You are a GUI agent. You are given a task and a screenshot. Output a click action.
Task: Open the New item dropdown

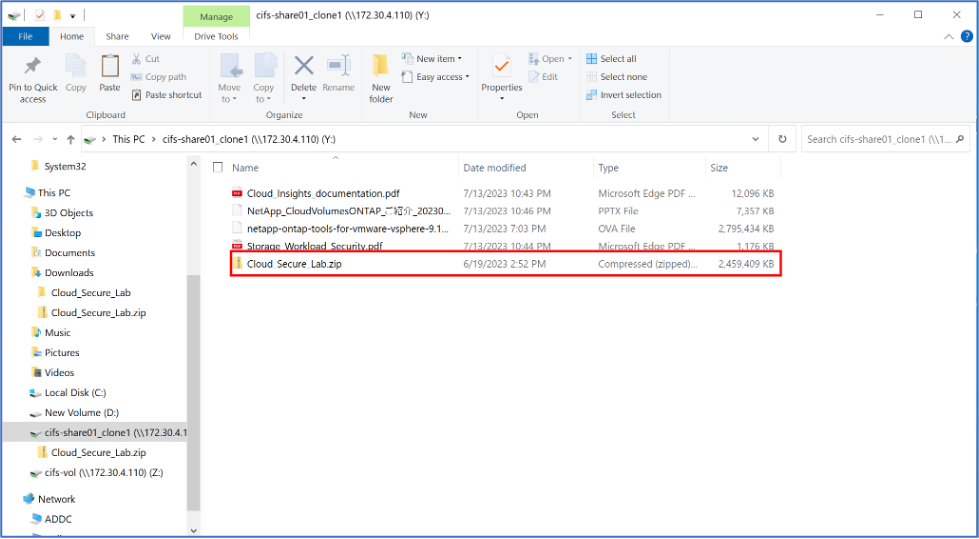click(432, 59)
